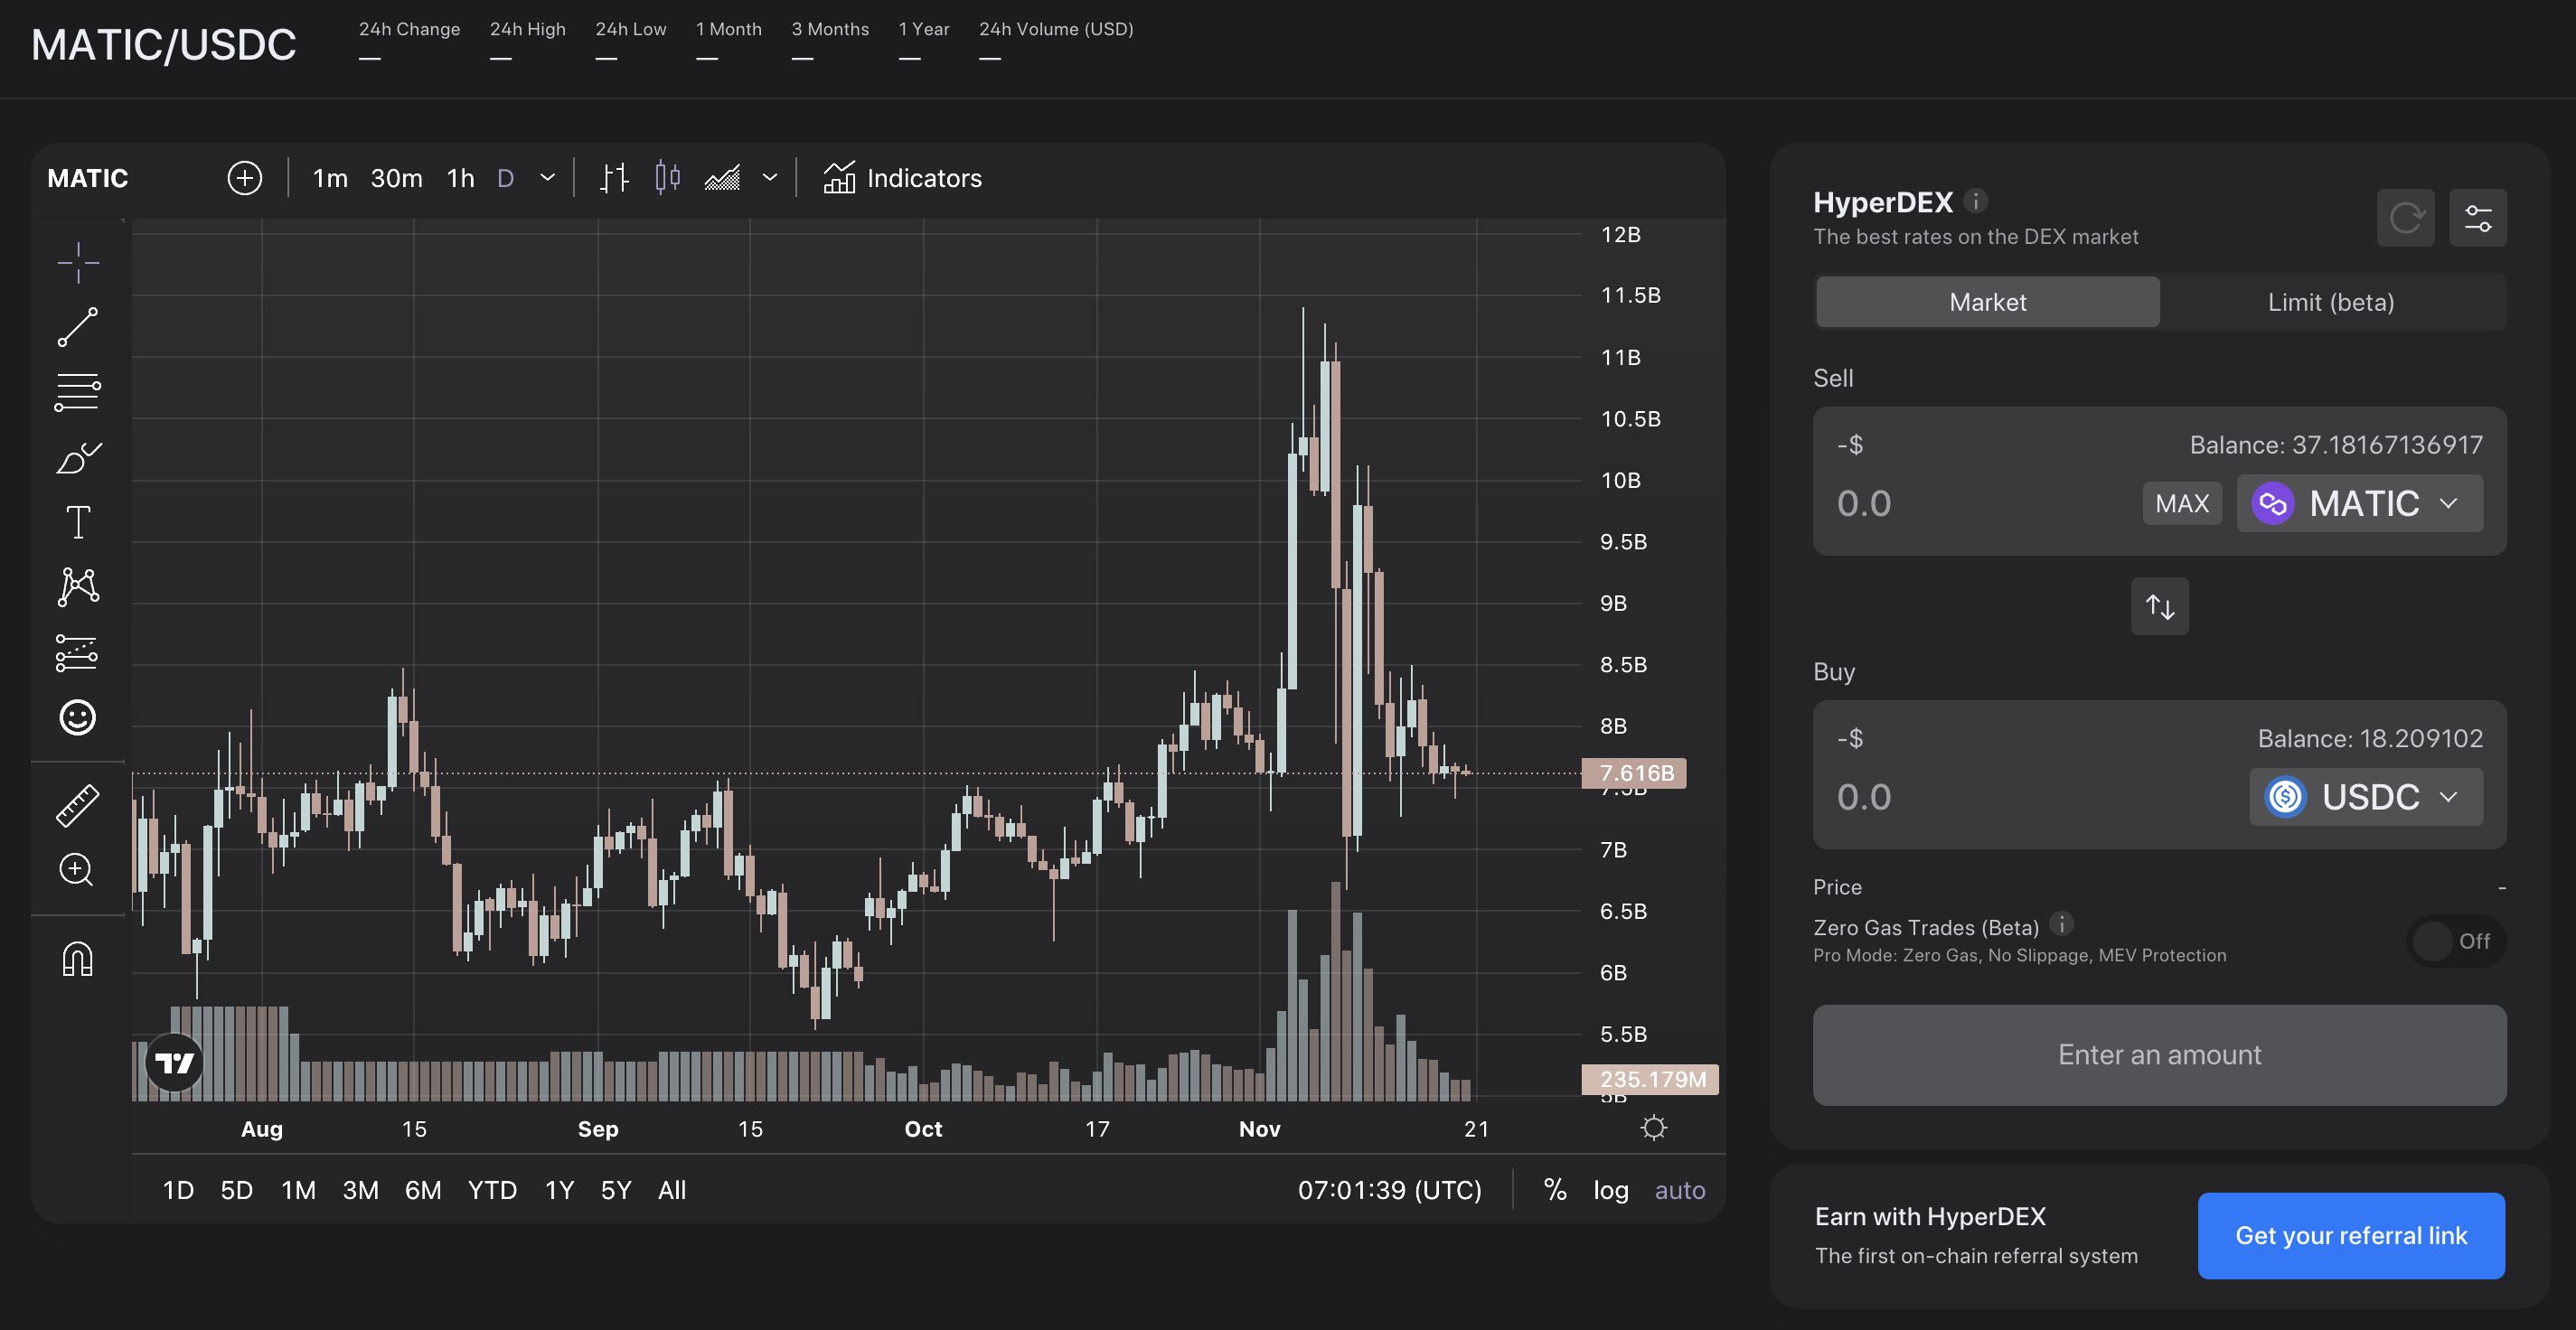
Task: Expand the time interval dropdown arrow
Action: pyautogui.click(x=547, y=178)
